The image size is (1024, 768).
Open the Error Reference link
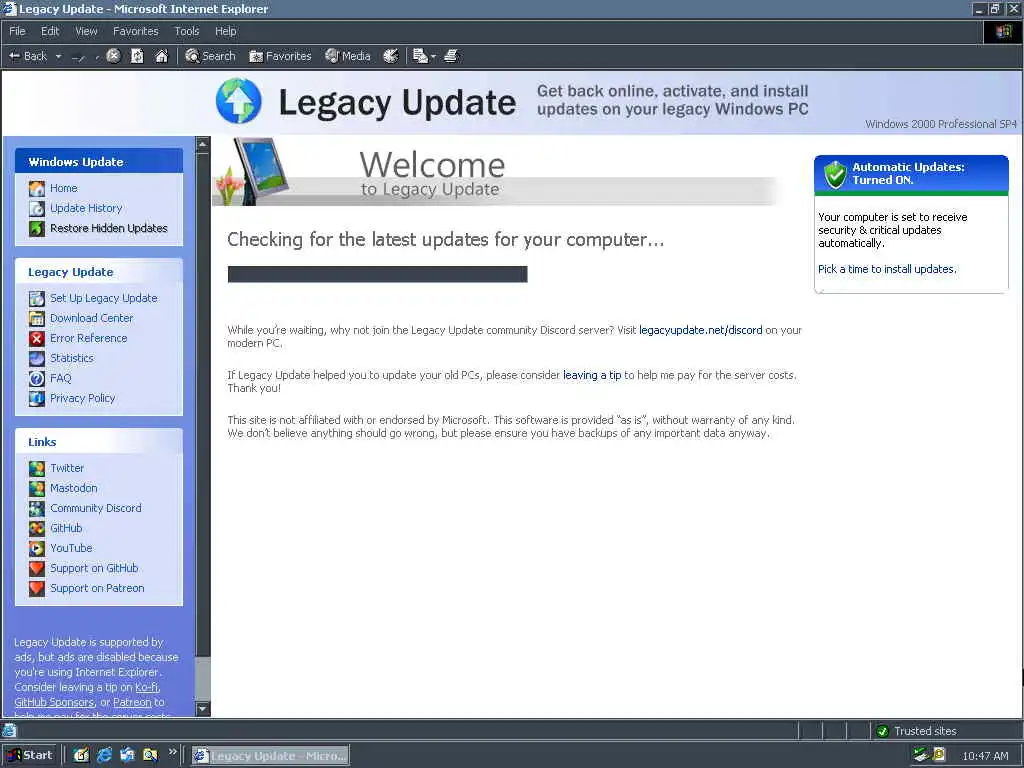[x=89, y=338]
